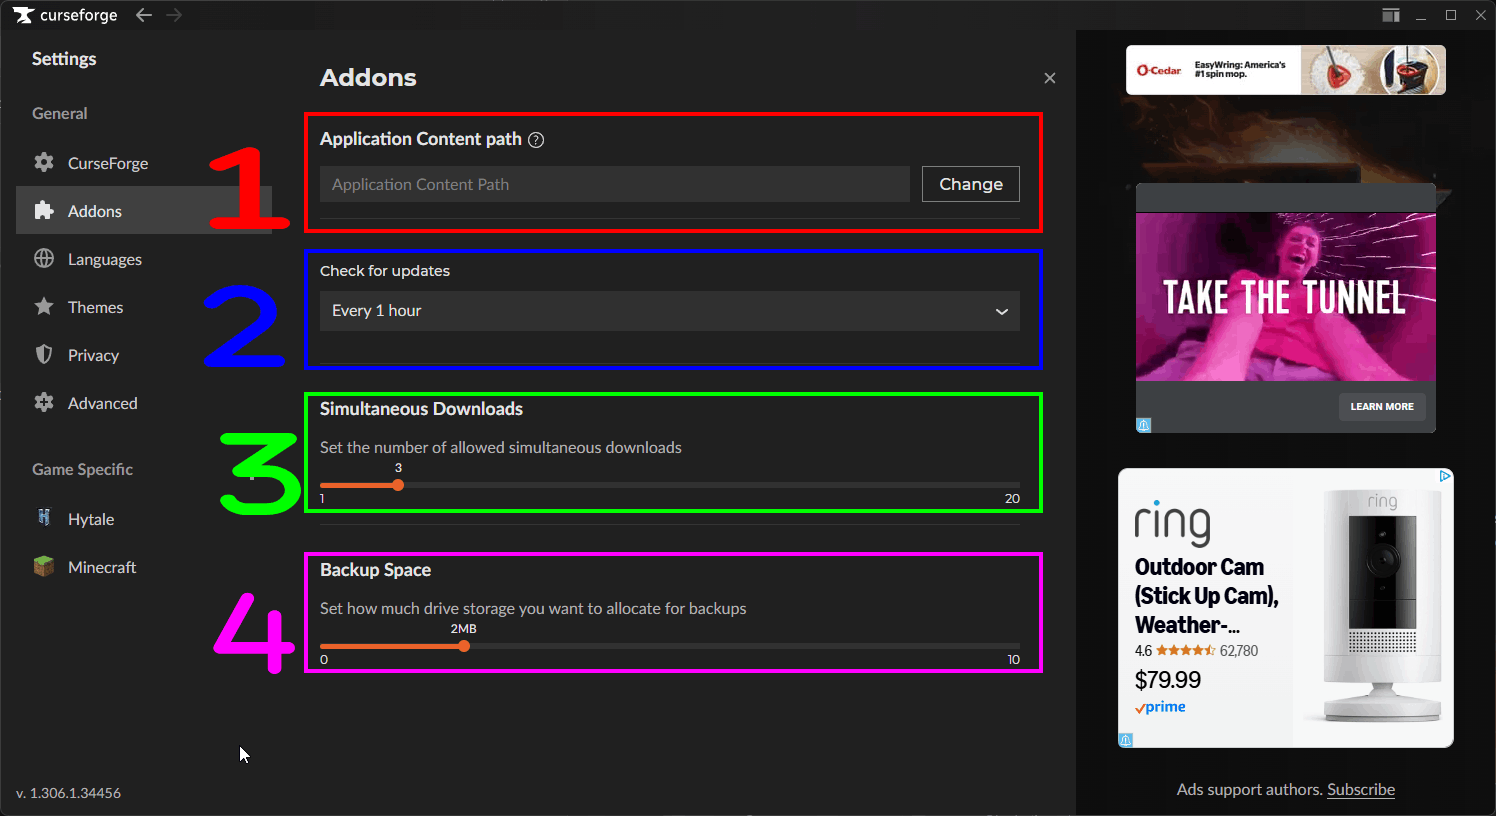Image resolution: width=1496 pixels, height=816 pixels.
Task: Toggle the sidebar layout icon in title bar
Action: (x=1391, y=15)
